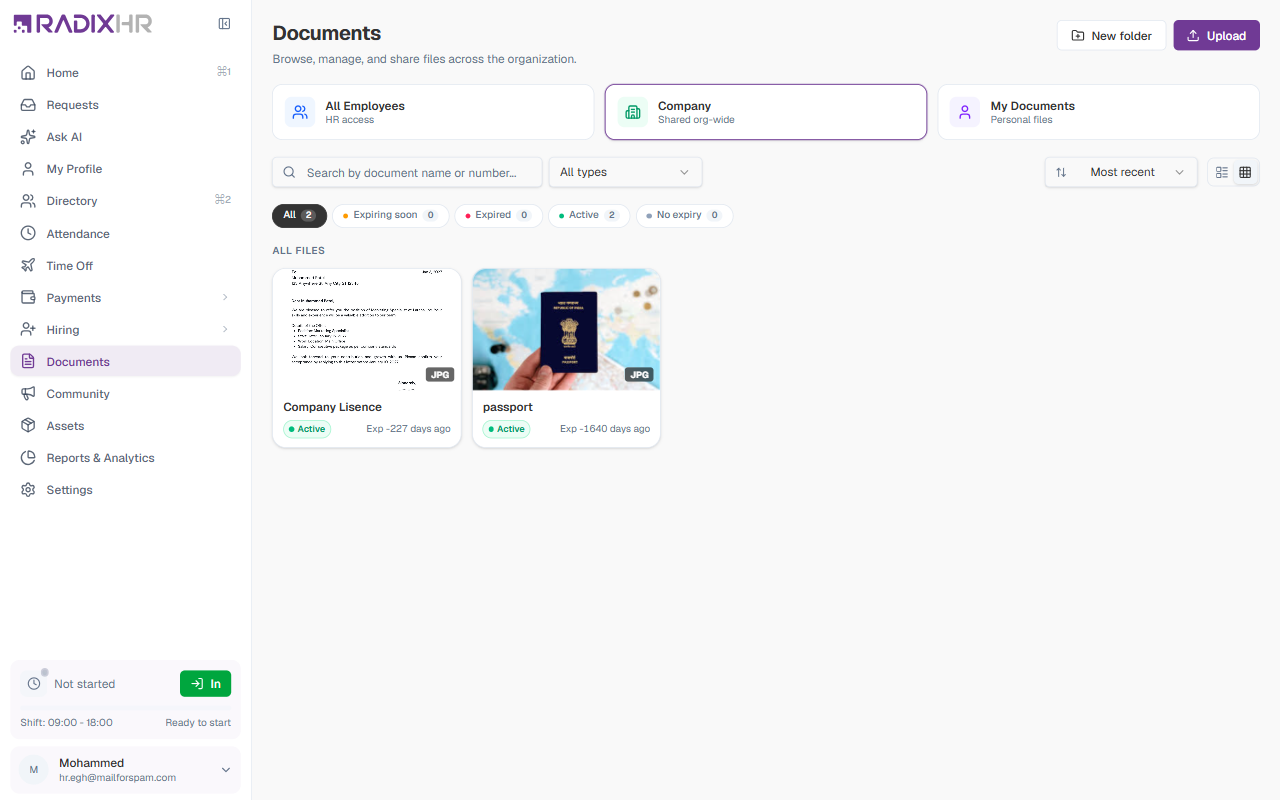Open the Company Lisence document thumbnail

coord(367,329)
